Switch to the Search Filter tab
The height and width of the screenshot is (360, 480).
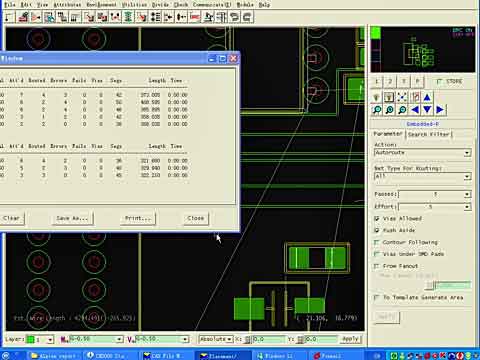[429, 134]
